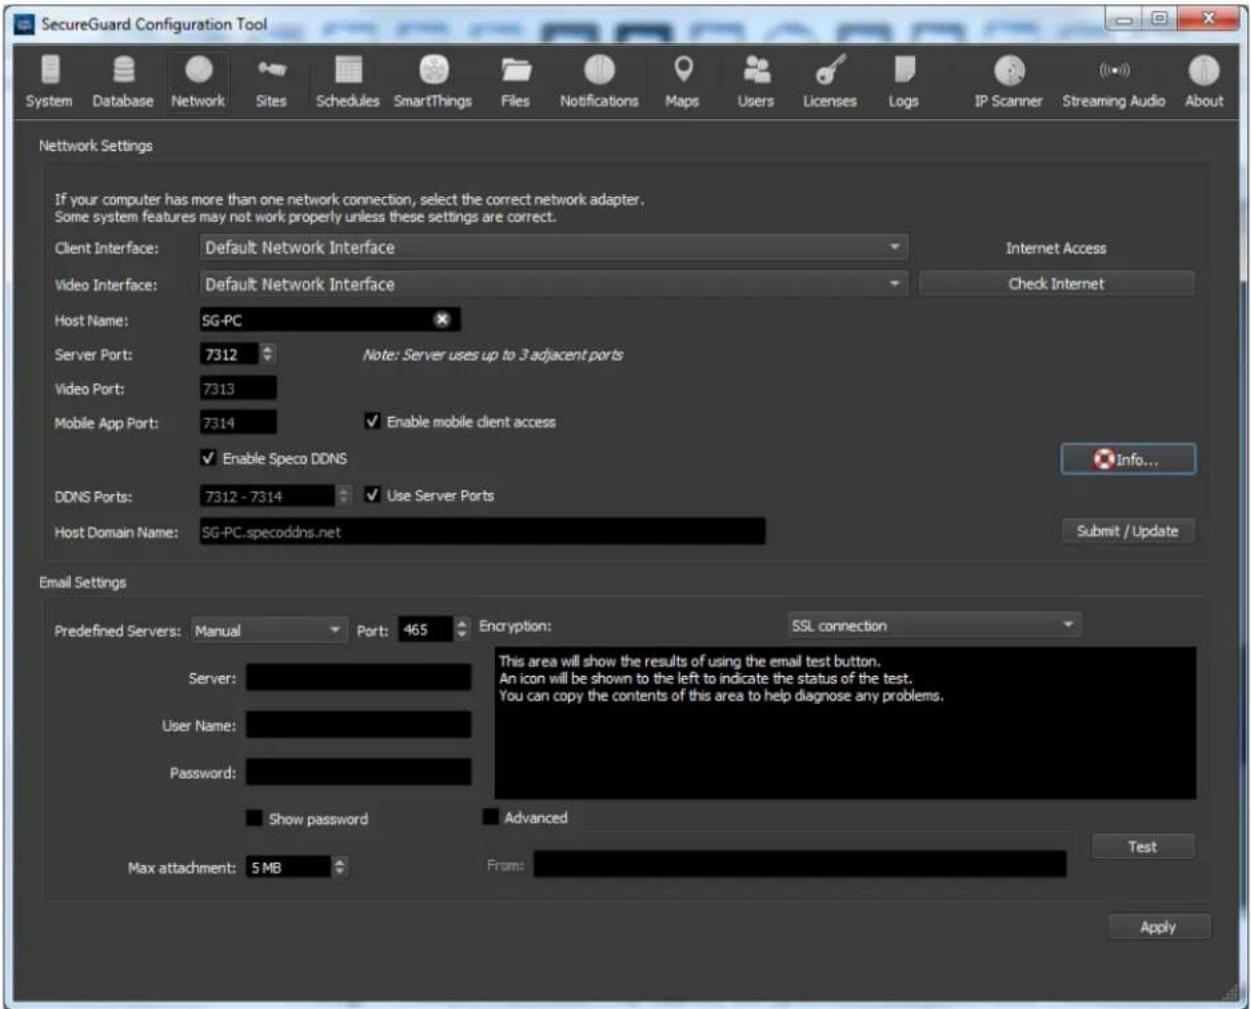Click the User Name input field
Screen dimensions: 1251x1009
(359, 725)
